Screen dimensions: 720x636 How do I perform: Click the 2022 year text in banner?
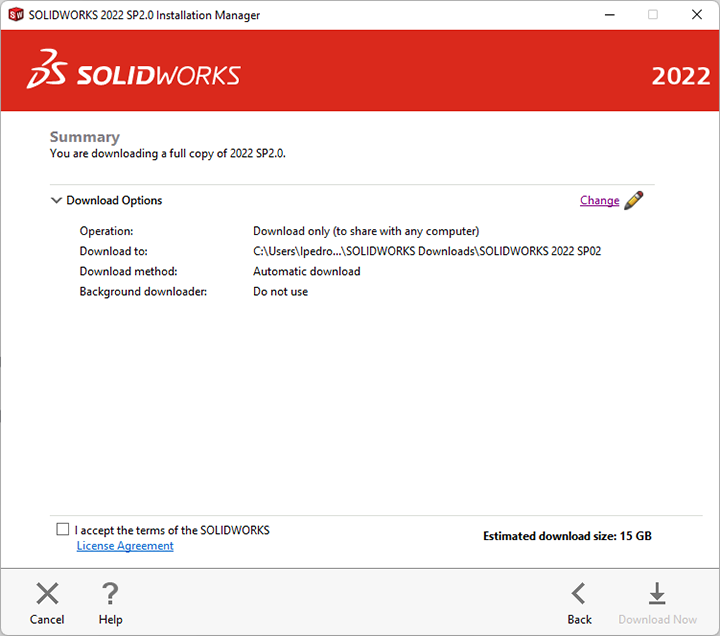coord(681,76)
